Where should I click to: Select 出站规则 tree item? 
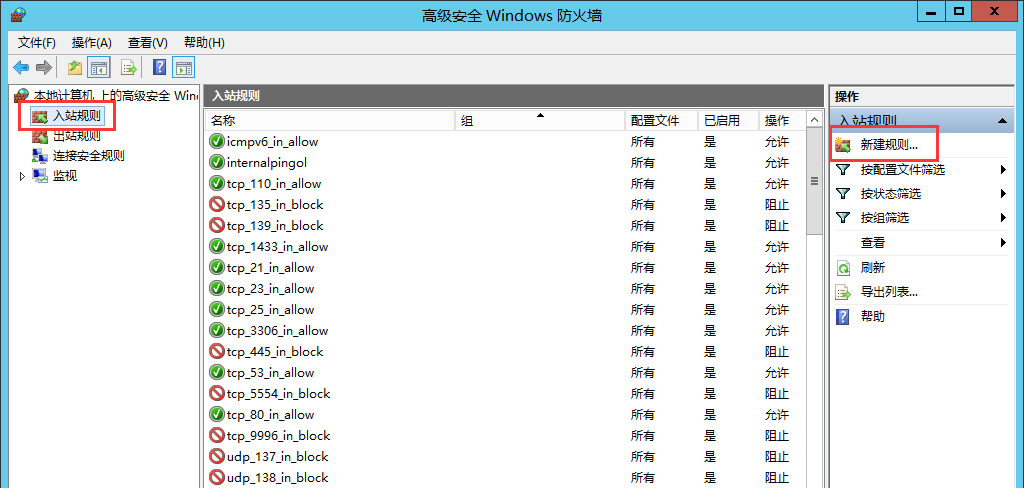76,136
